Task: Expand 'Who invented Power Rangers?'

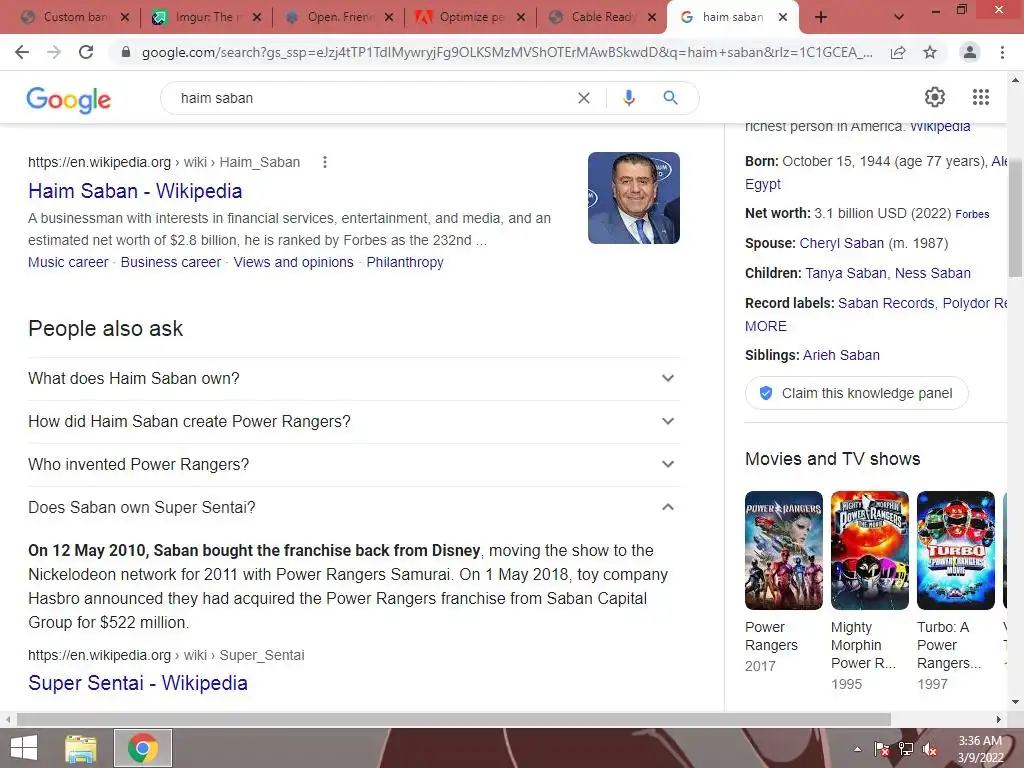Action: 354,465
